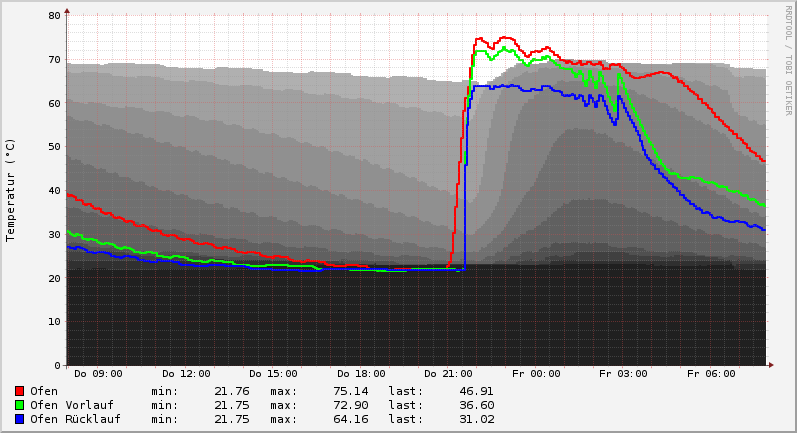Viewport: 797px width, 433px height.
Task: Click the blue Ofen Rücklauf legend swatch
Action: [19, 419]
